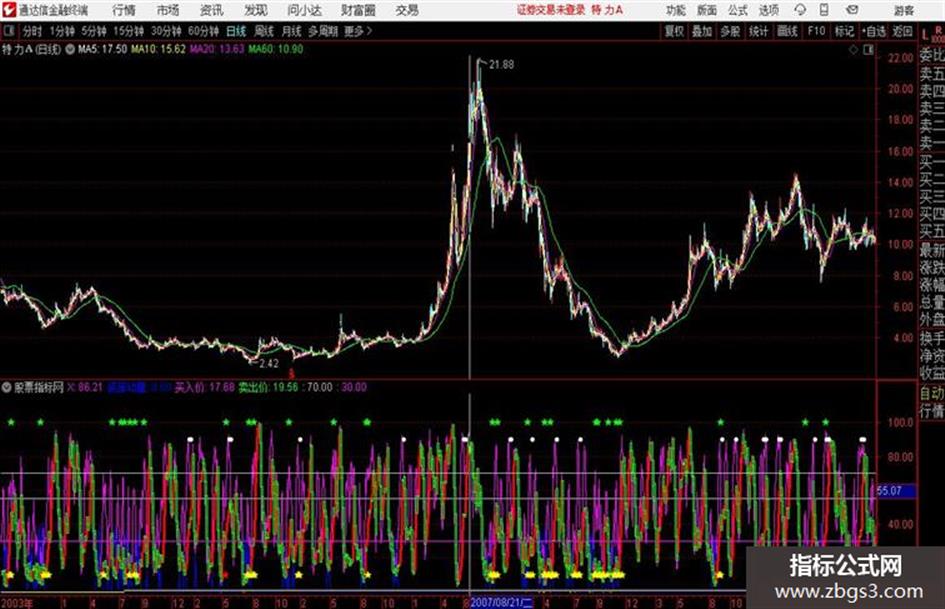The height and width of the screenshot is (609, 945).
Task: Click the 画线 drawing toolbar button
Action: point(787,31)
